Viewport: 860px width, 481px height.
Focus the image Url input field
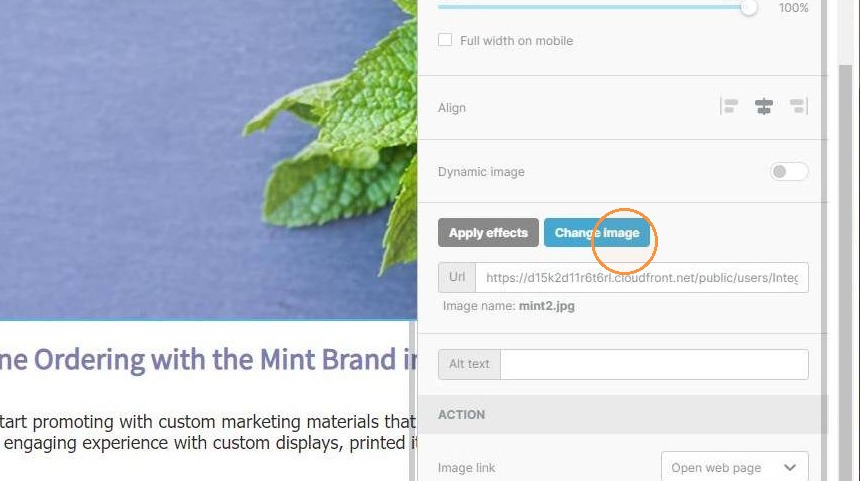click(641, 278)
